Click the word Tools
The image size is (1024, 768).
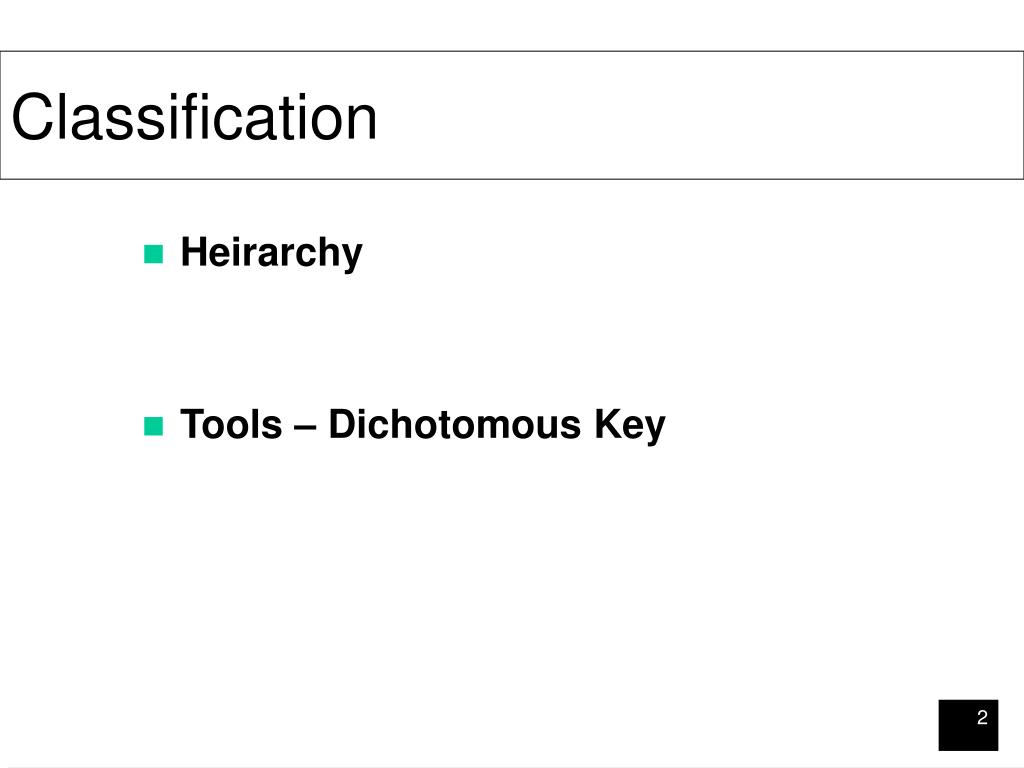click(231, 424)
